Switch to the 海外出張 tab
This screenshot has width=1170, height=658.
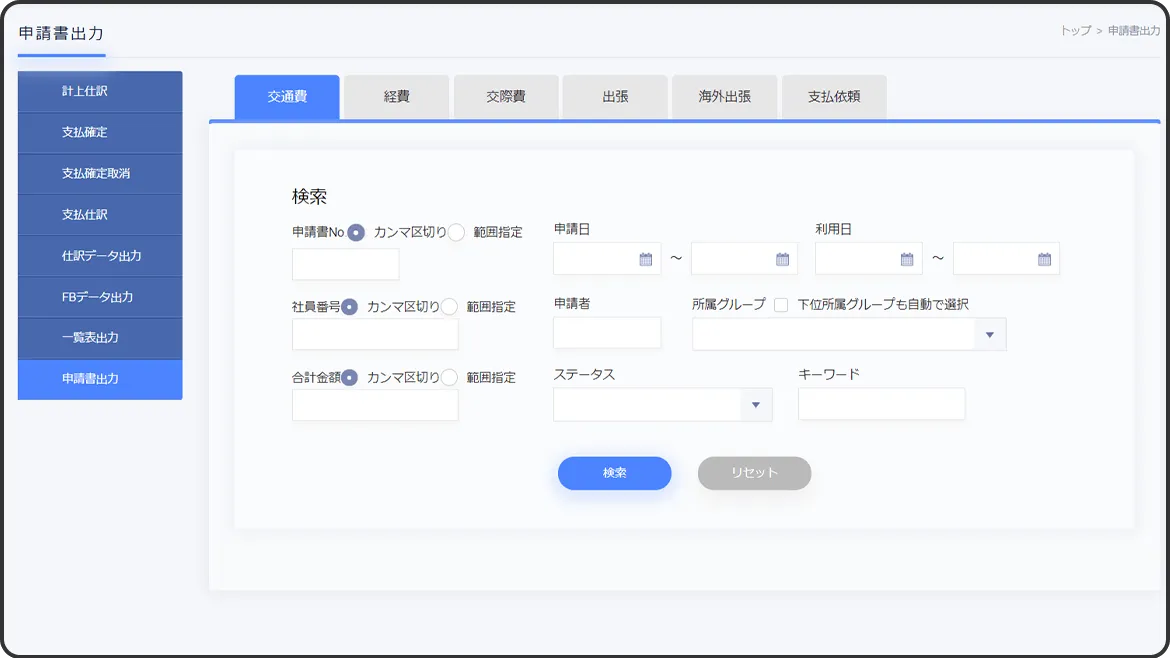tap(725, 97)
